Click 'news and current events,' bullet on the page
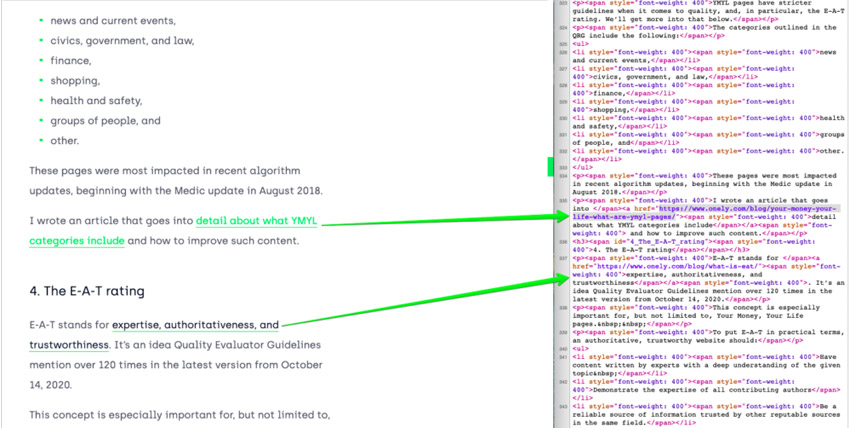The height and width of the screenshot is (428, 850). [x=113, y=21]
